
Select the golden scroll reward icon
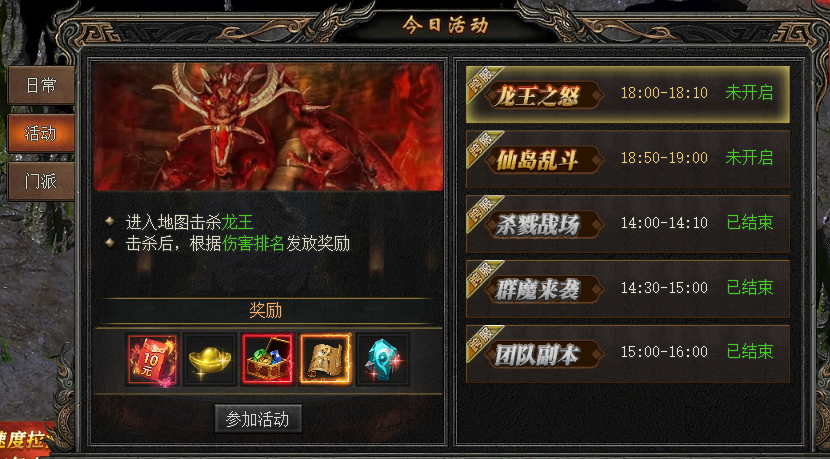pos(325,359)
